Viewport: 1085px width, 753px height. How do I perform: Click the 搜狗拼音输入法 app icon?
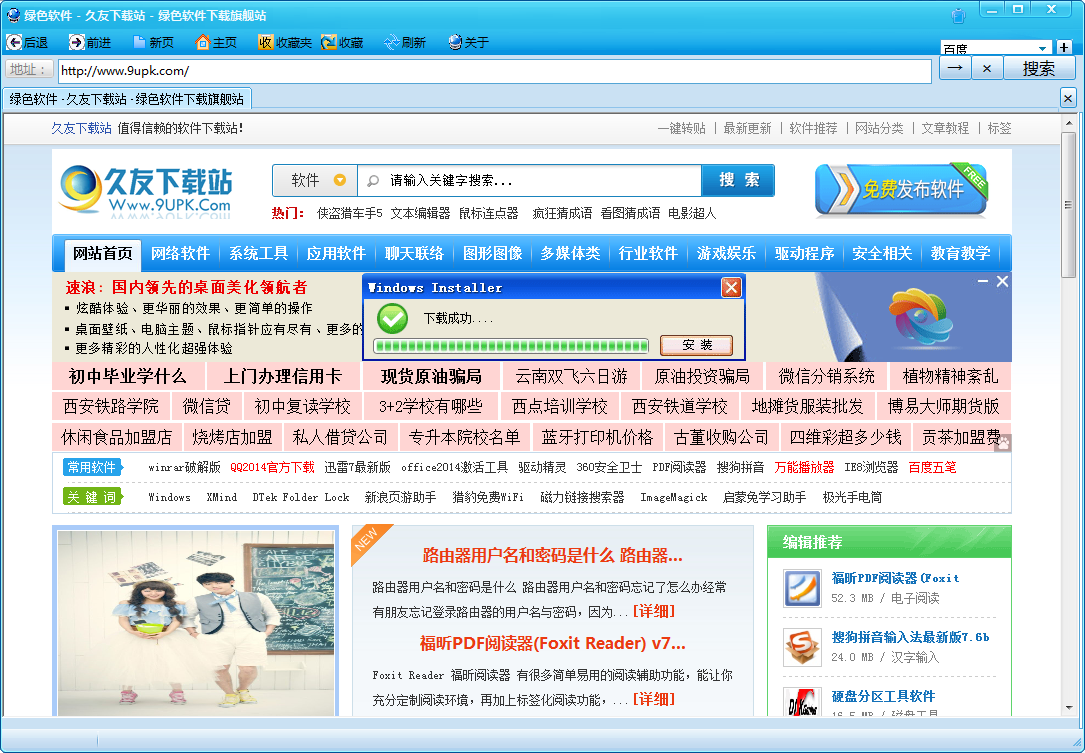coord(802,647)
